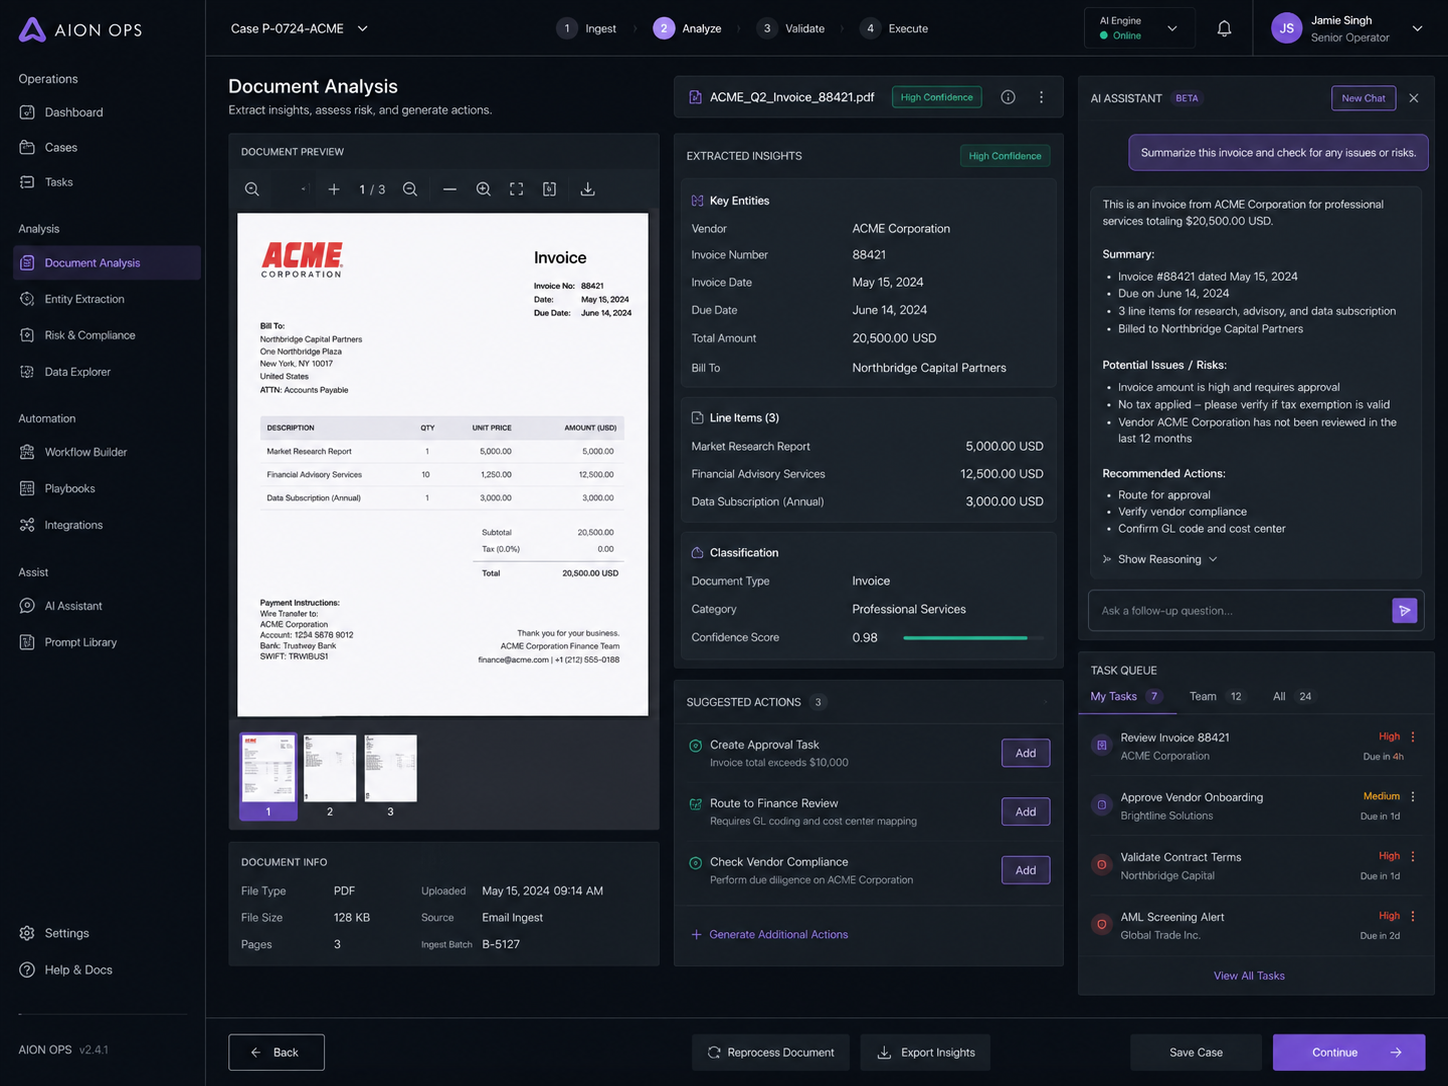Click the Dashboard sidebar icon

pyautogui.click(x=27, y=112)
